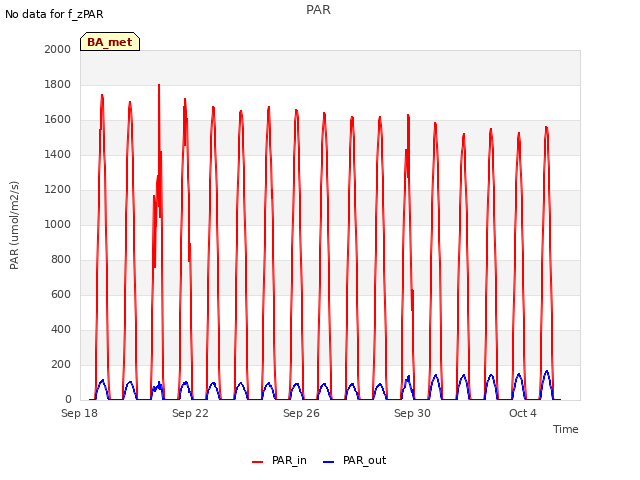This screenshot has height=480, width=640.
Task: Click the 2000 y-axis tick label
Action: coord(58,49)
